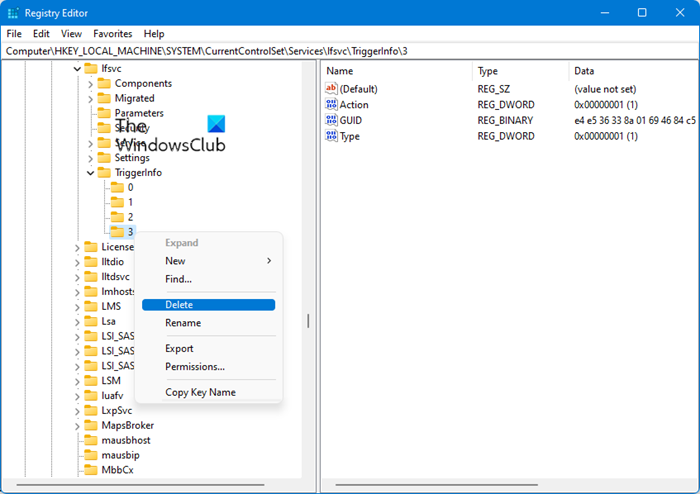Click the REG_BINARY type cell

pos(505,120)
